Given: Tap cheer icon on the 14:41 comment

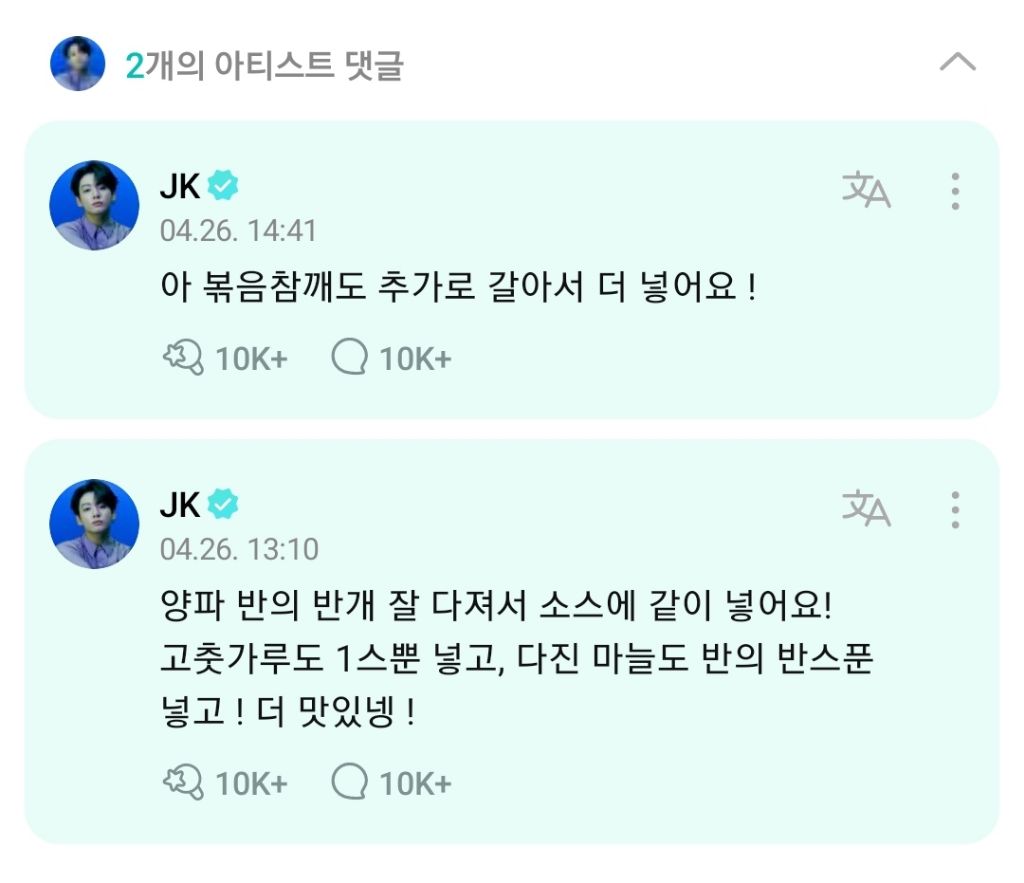Looking at the screenshot, I should tap(182, 358).
